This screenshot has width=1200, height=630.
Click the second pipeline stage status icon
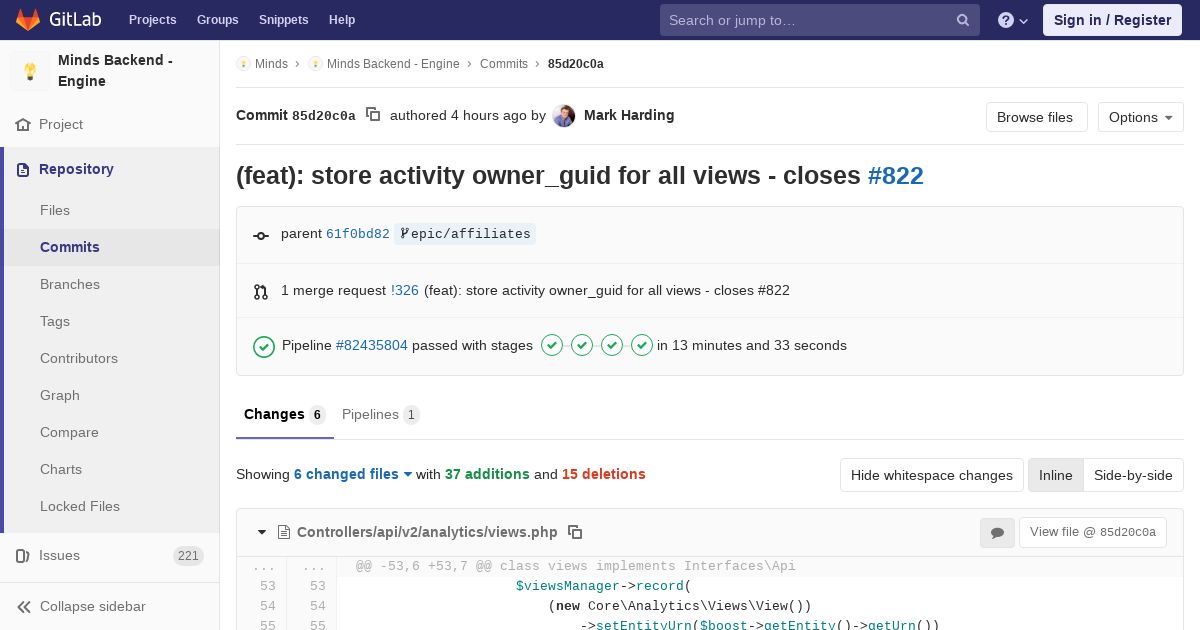pyautogui.click(x=582, y=345)
